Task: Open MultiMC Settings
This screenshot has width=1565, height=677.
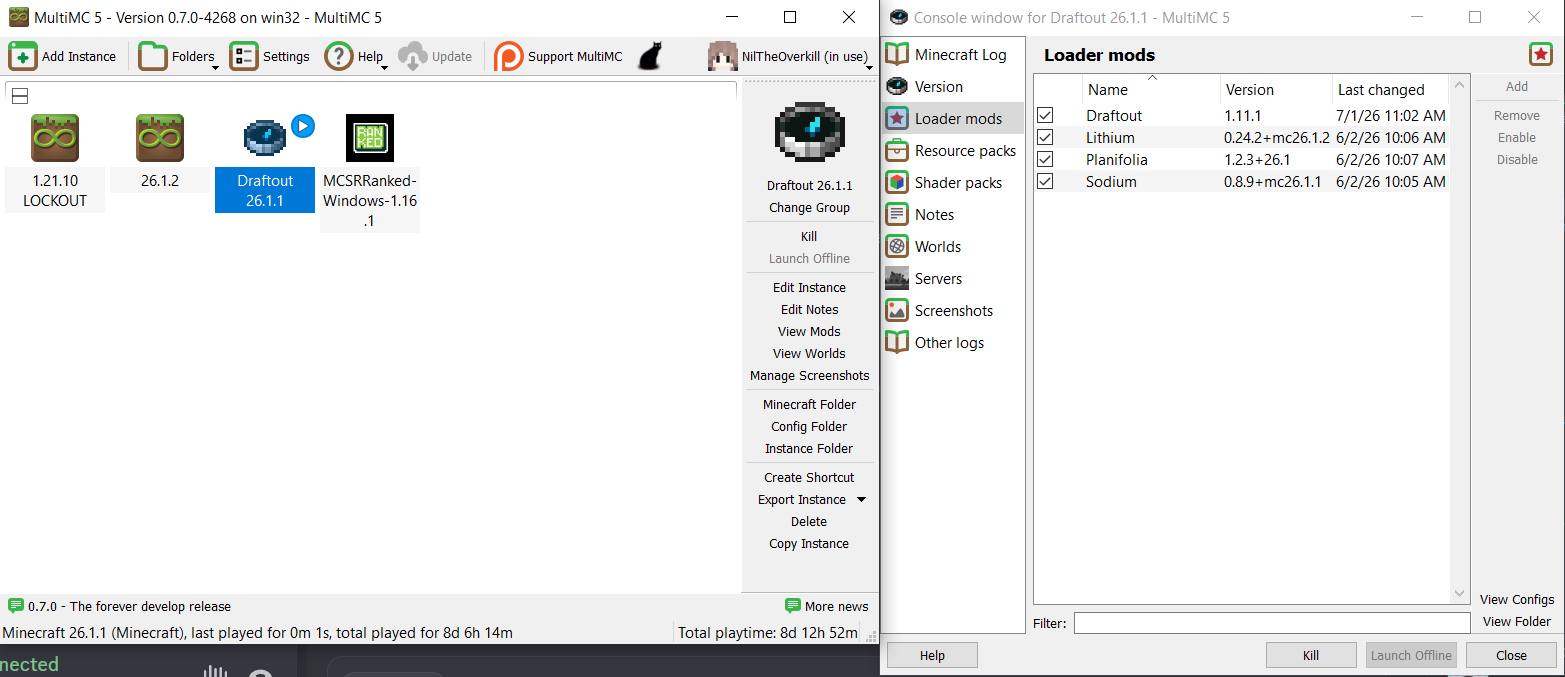Action: pos(269,57)
